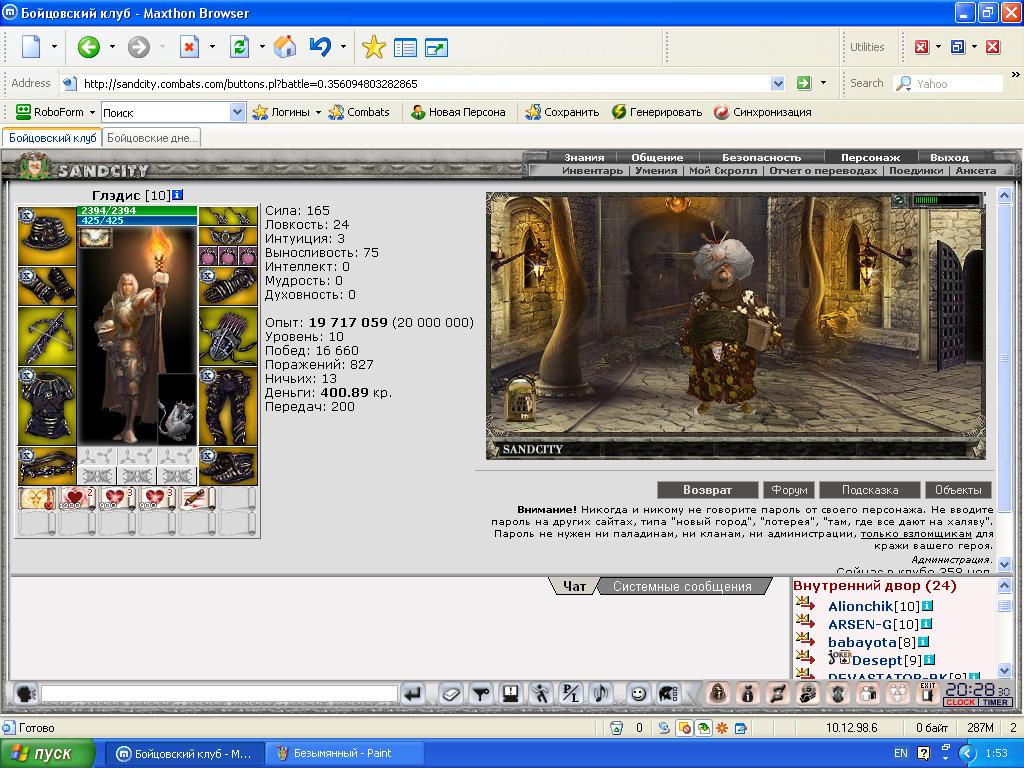The height and width of the screenshot is (768, 1024).
Task: Go to the Home page icon
Action: coord(285,47)
